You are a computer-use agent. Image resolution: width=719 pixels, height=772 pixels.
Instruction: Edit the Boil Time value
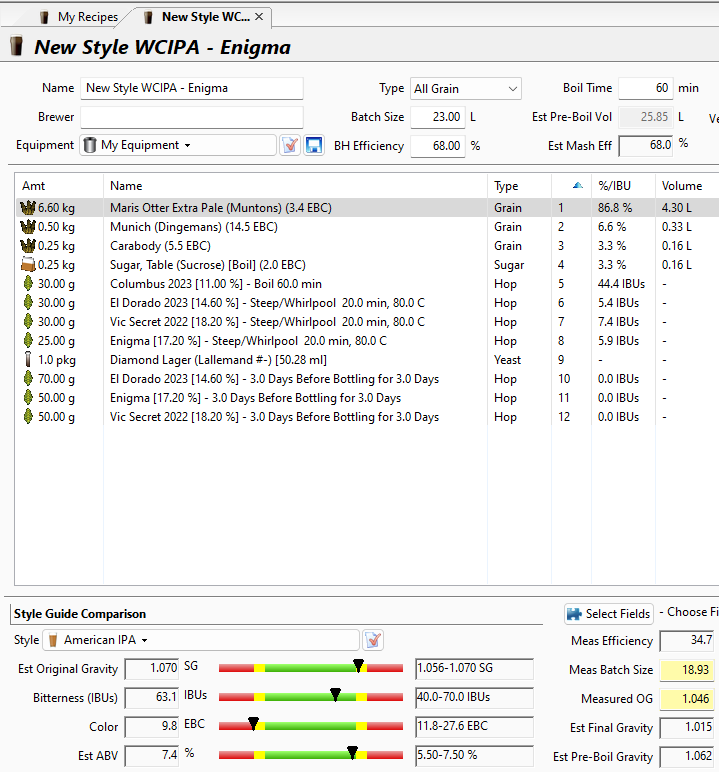[646, 88]
